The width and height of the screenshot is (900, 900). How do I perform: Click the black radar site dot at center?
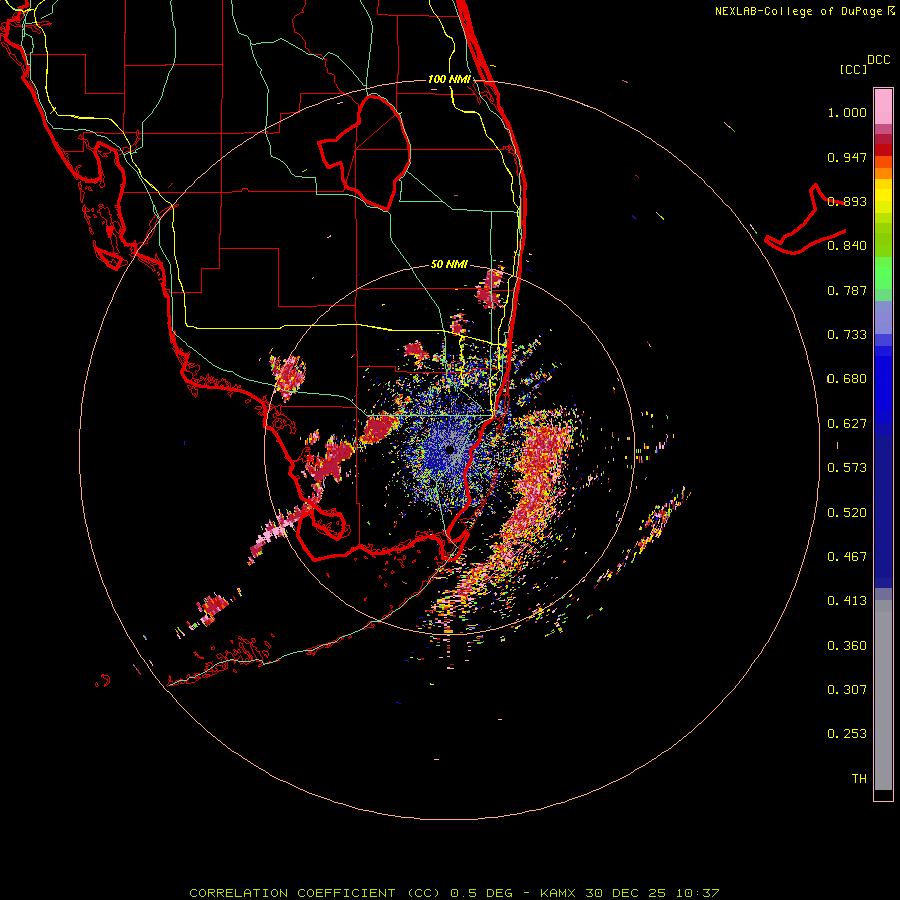pos(449,449)
